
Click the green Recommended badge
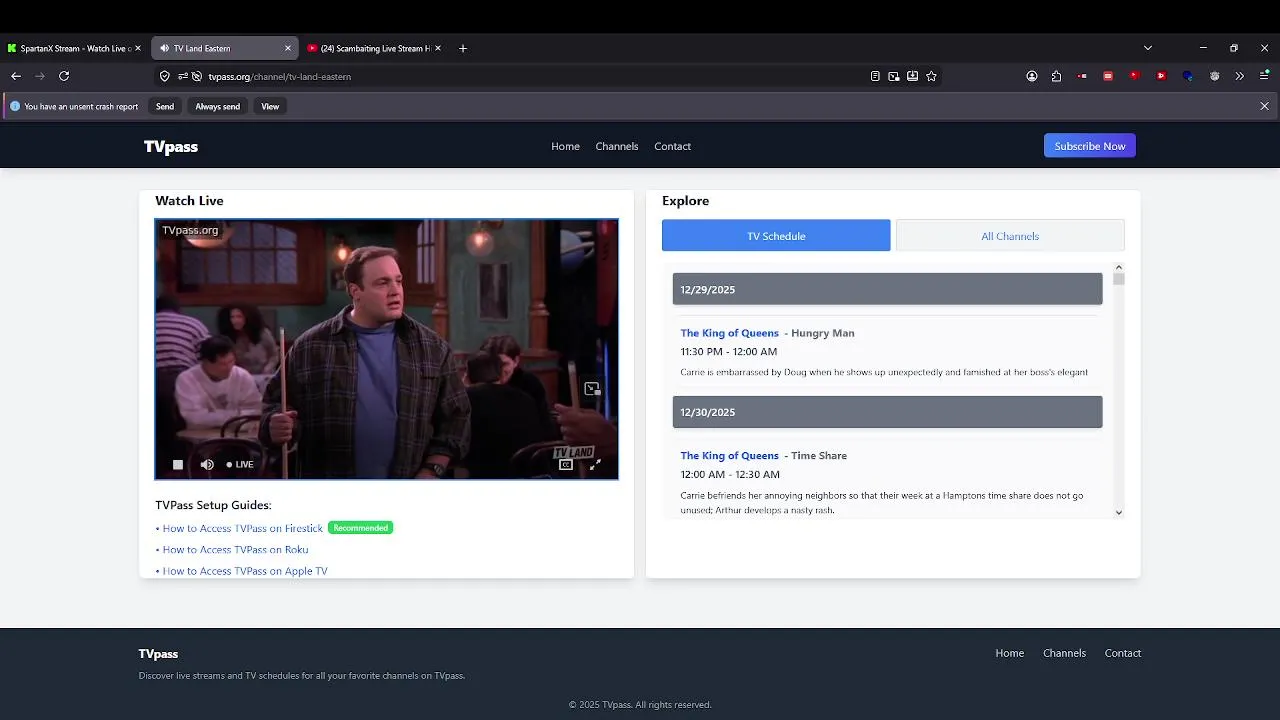click(361, 528)
